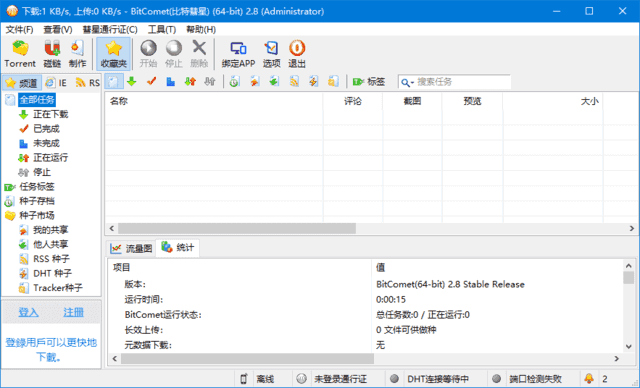Add a magnet link (磁链)
Image resolution: width=640 pixels, height=388 pixels.
[x=52, y=53]
